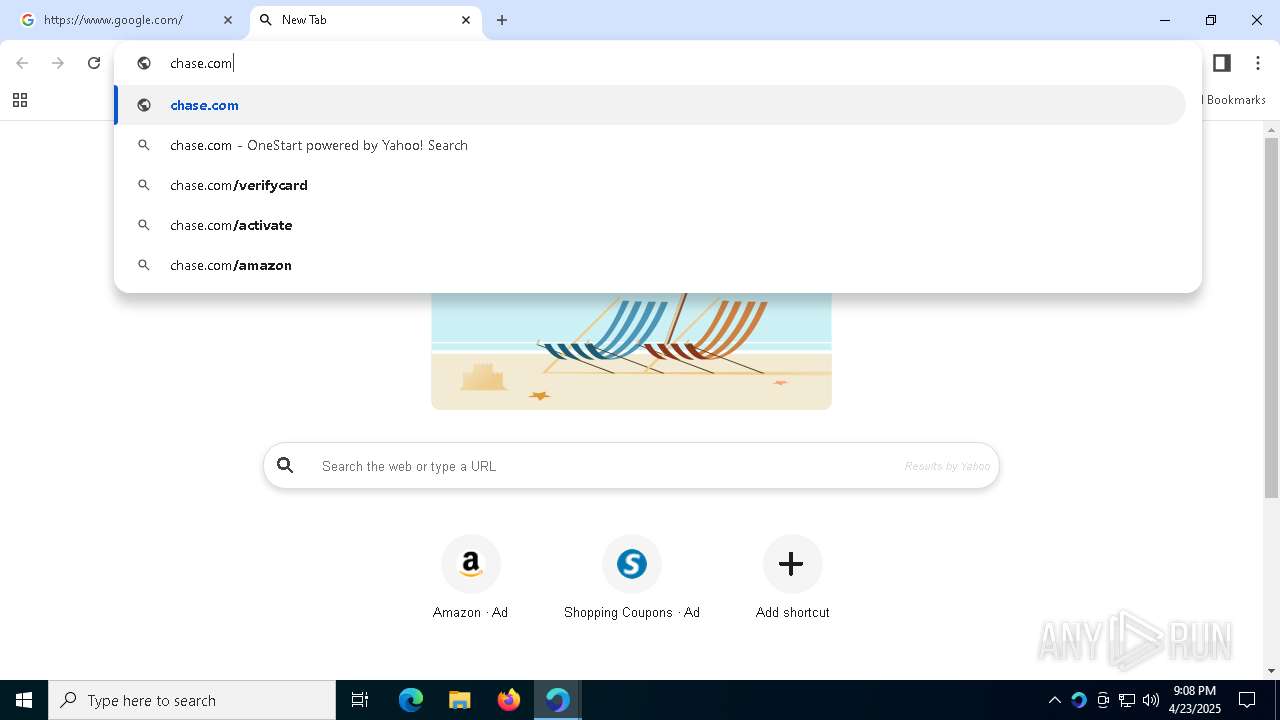The image size is (1280, 720).
Task: Select chase.com OneStart Yahoo search suggestion
Action: click(x=651, y=145)
